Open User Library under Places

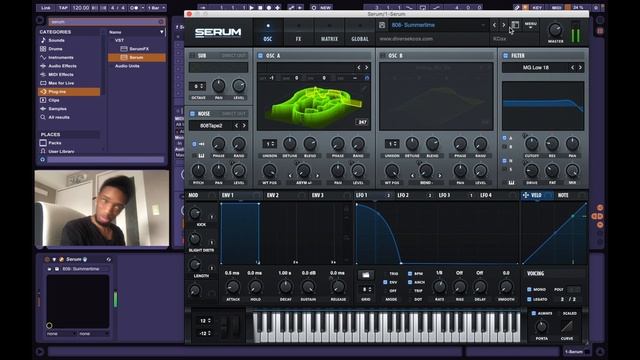click(61, 151)
